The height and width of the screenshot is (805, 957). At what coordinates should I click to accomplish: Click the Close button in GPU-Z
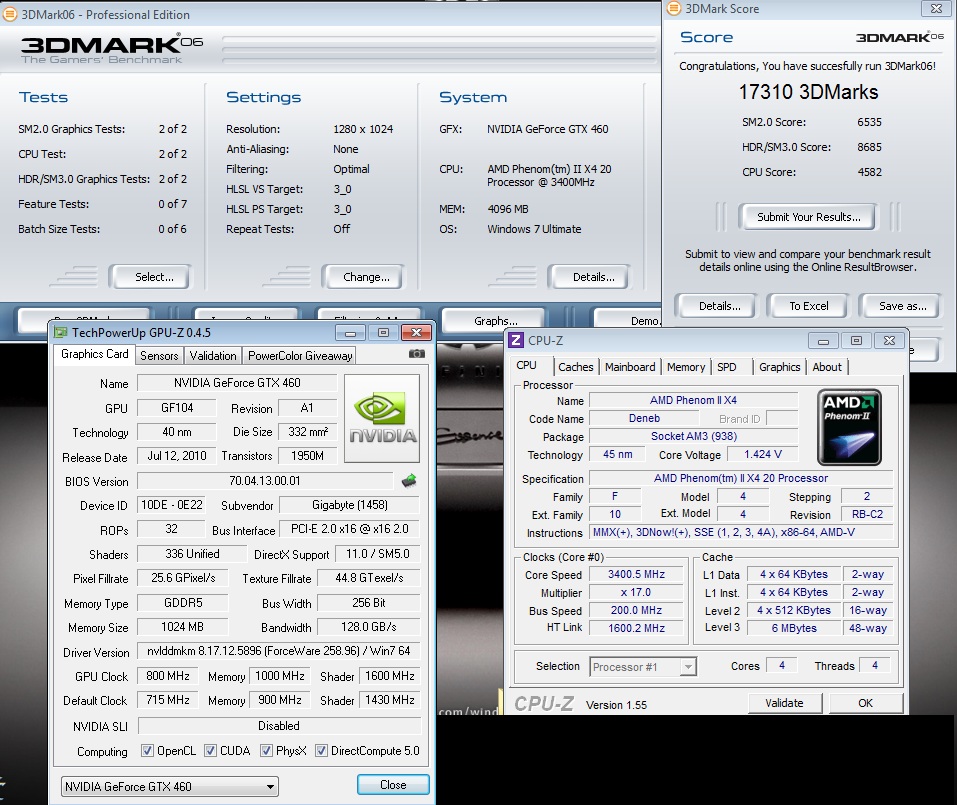click(393, 785)
